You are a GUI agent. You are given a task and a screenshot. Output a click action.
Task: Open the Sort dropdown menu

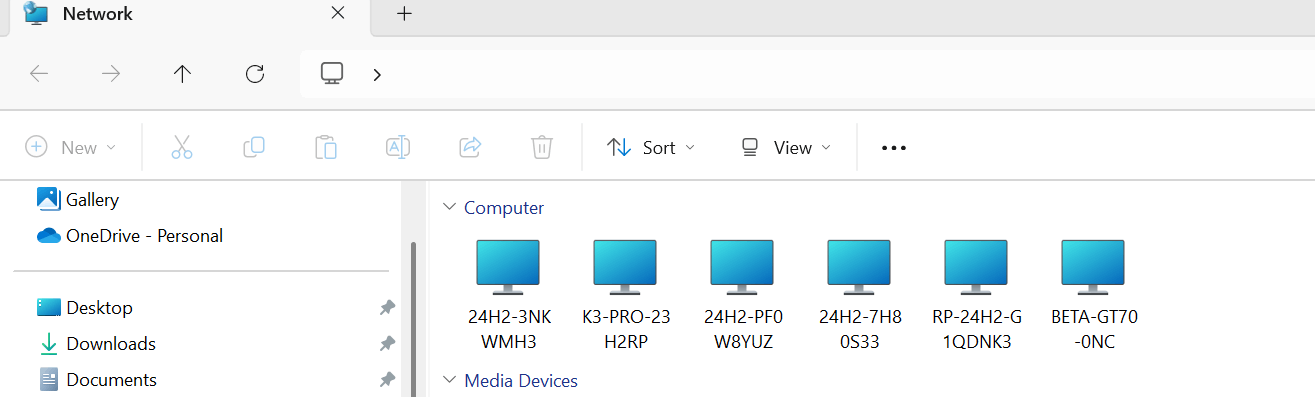651,147
